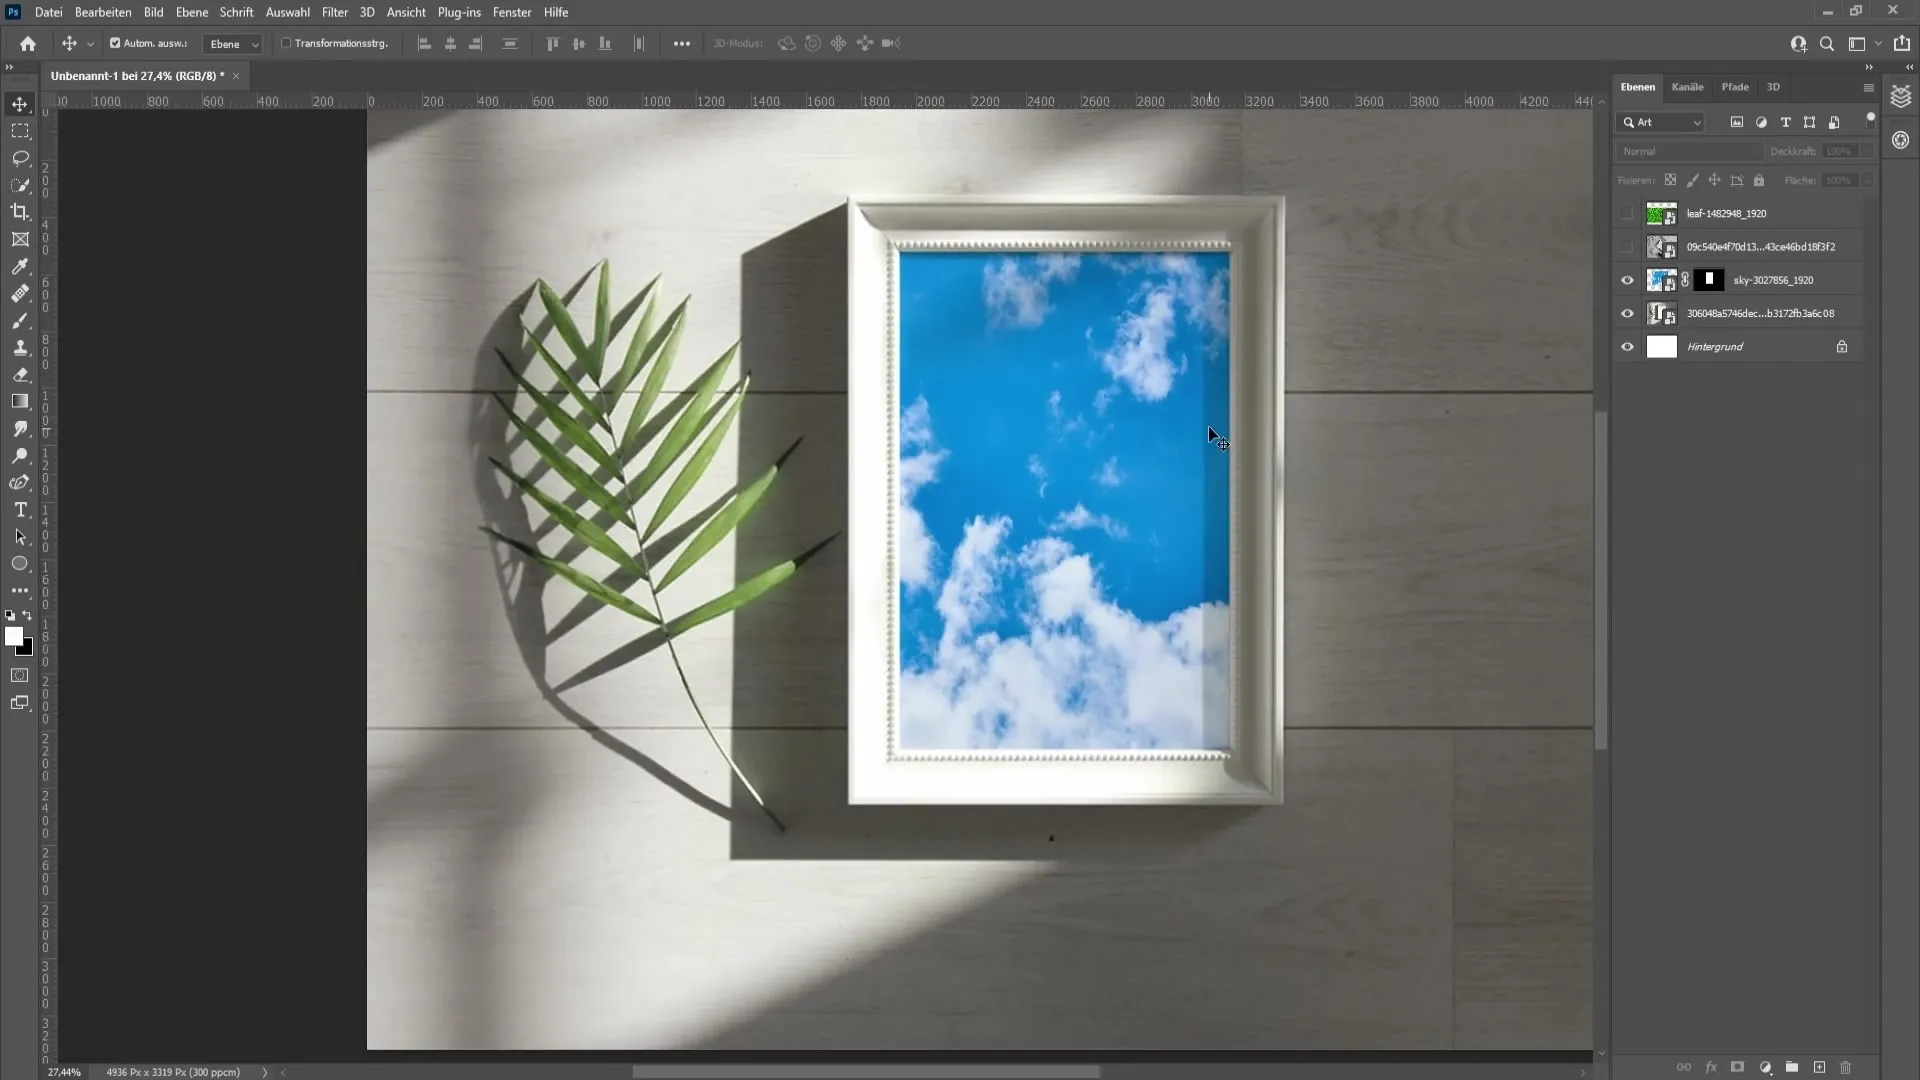This screenshot has width=1920, height=1080.
Task: Select the Rectangular Marquee tool
Action: 20,131
